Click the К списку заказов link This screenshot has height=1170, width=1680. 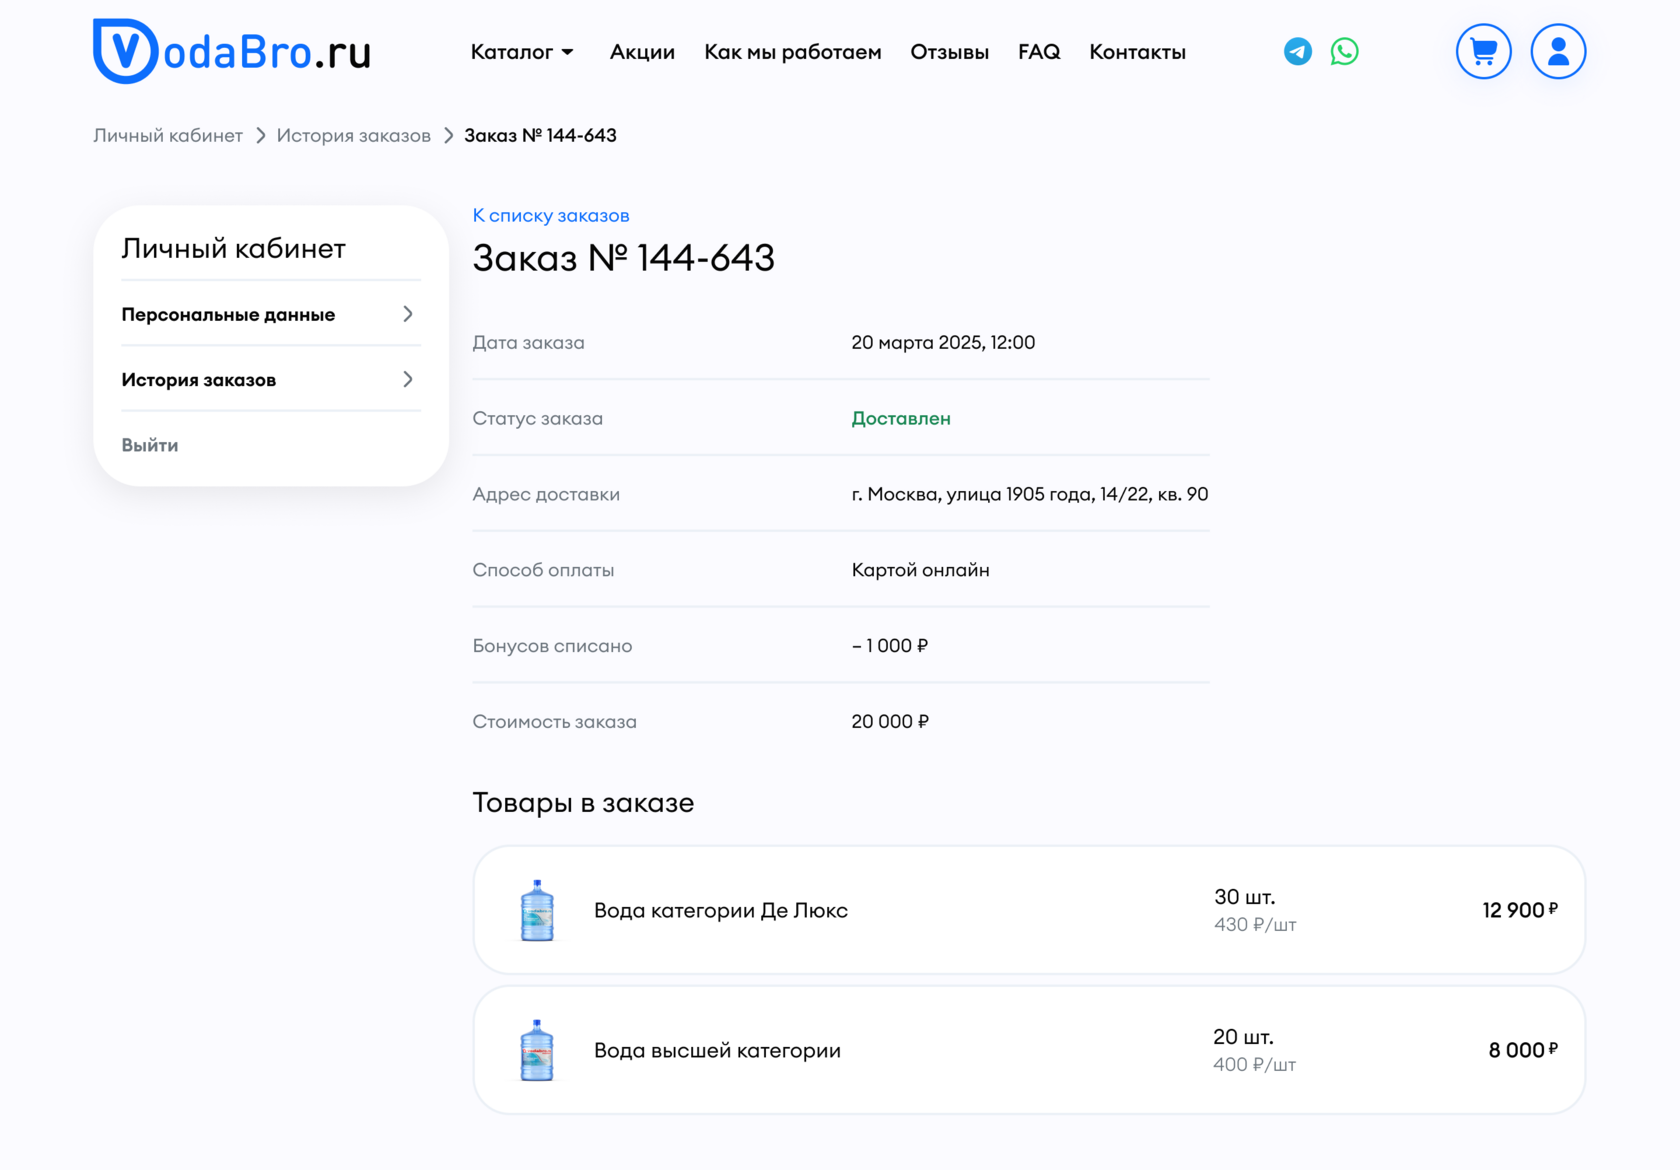click(551, 215)
